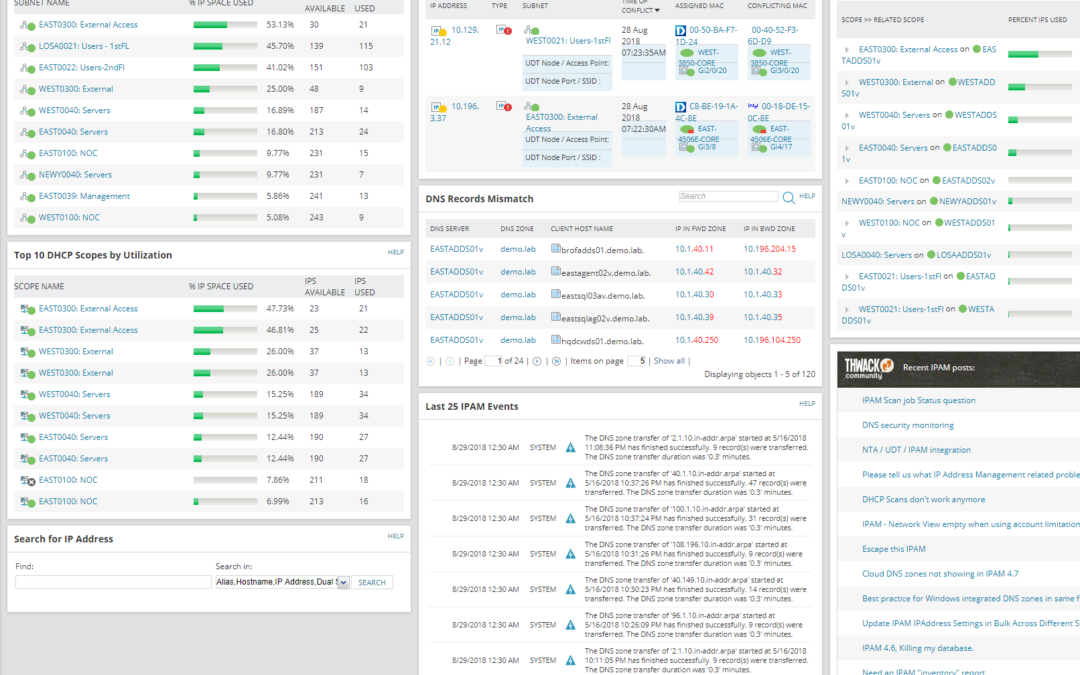
Task: Click the conflict type icon for 10.196.3.37
Action: 503,107
